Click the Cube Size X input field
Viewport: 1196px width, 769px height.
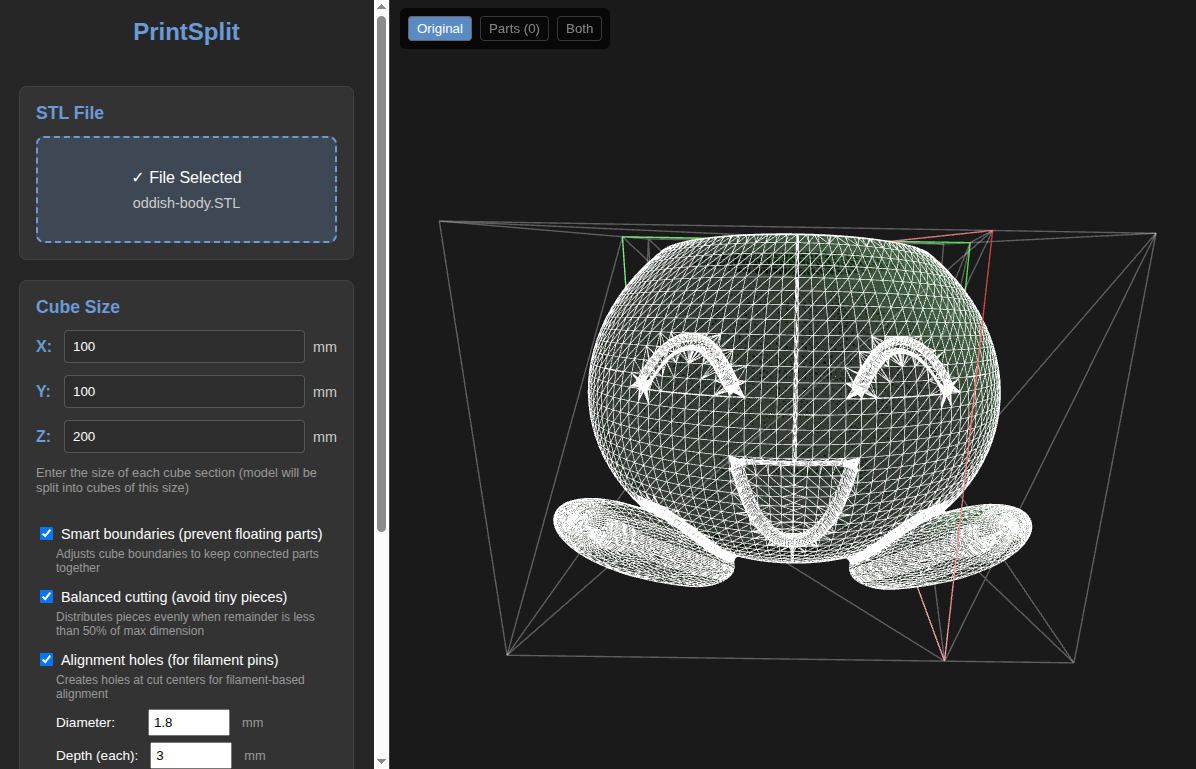184,347
